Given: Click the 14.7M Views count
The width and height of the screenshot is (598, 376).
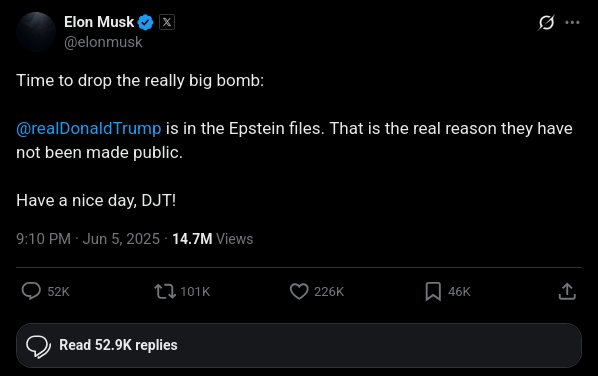Looking at the screenshot, I should 212,239.
